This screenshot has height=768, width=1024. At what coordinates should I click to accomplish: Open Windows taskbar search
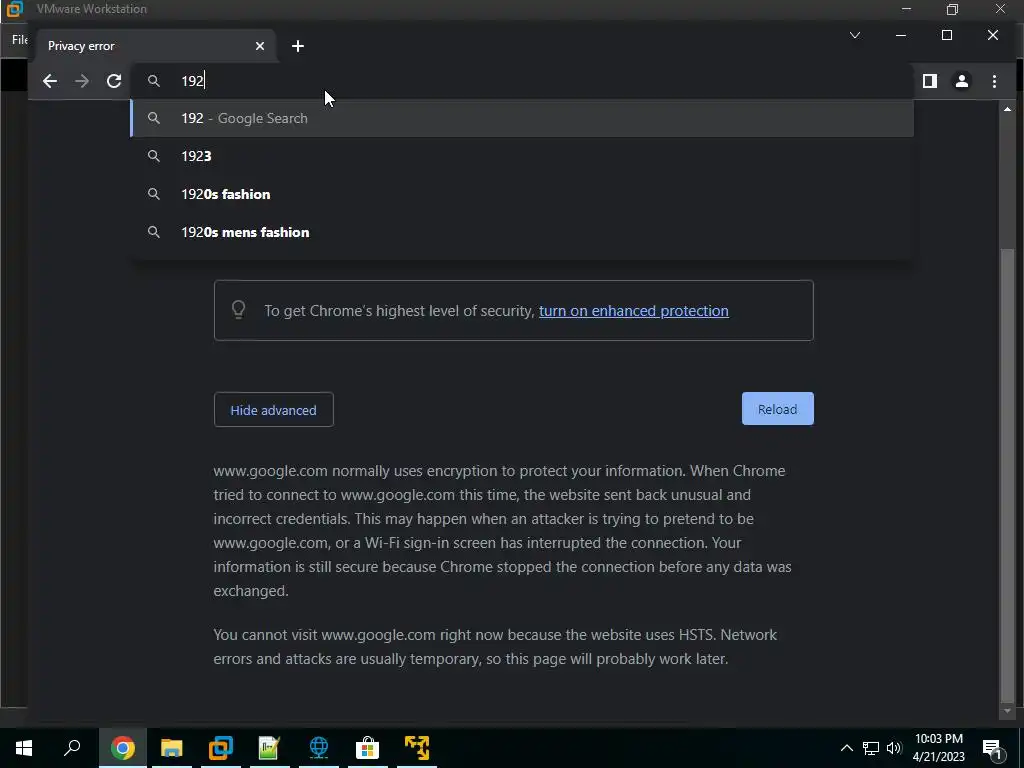point(72,748)
